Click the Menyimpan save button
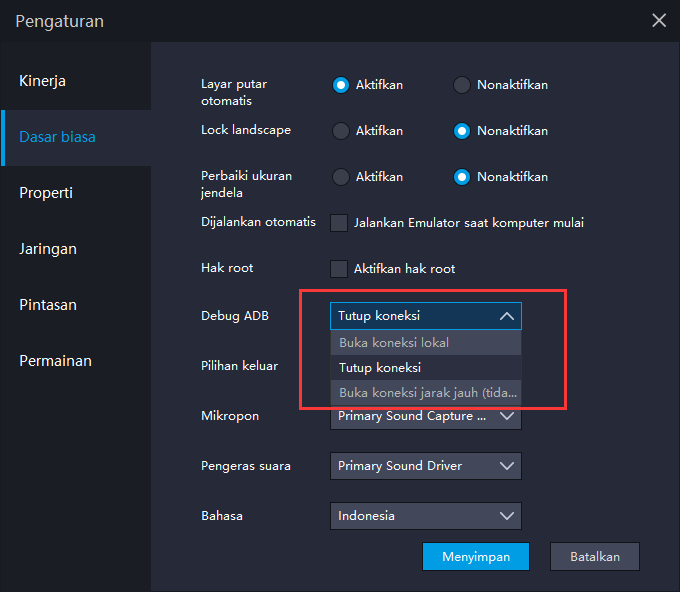Image resolution: width=680 pixels, height=592 pixels. [476, 556]
